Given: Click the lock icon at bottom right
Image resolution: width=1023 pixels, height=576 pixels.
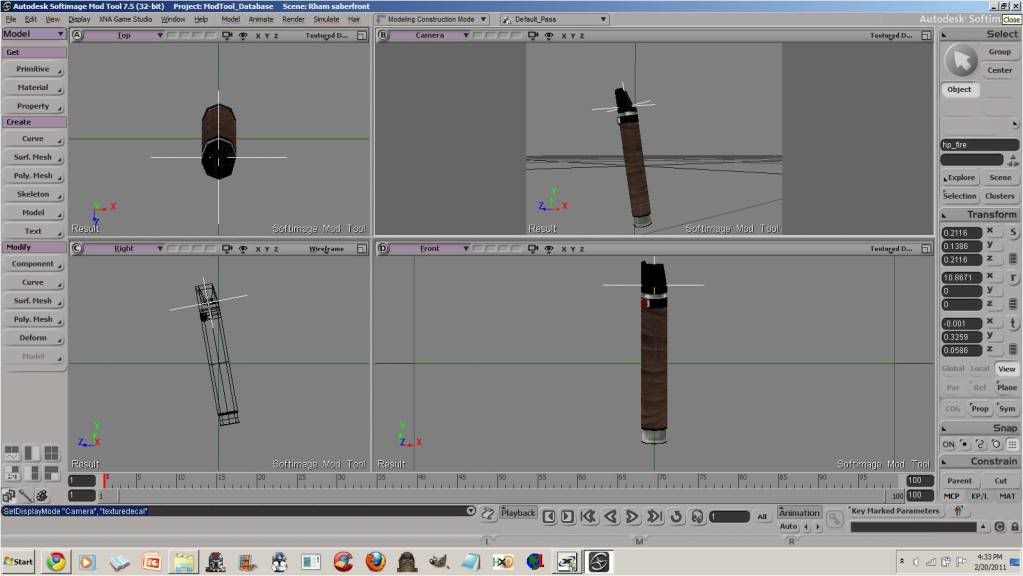Looking at the screenshot, I should pyautogui.click(x=1015, y=526).
